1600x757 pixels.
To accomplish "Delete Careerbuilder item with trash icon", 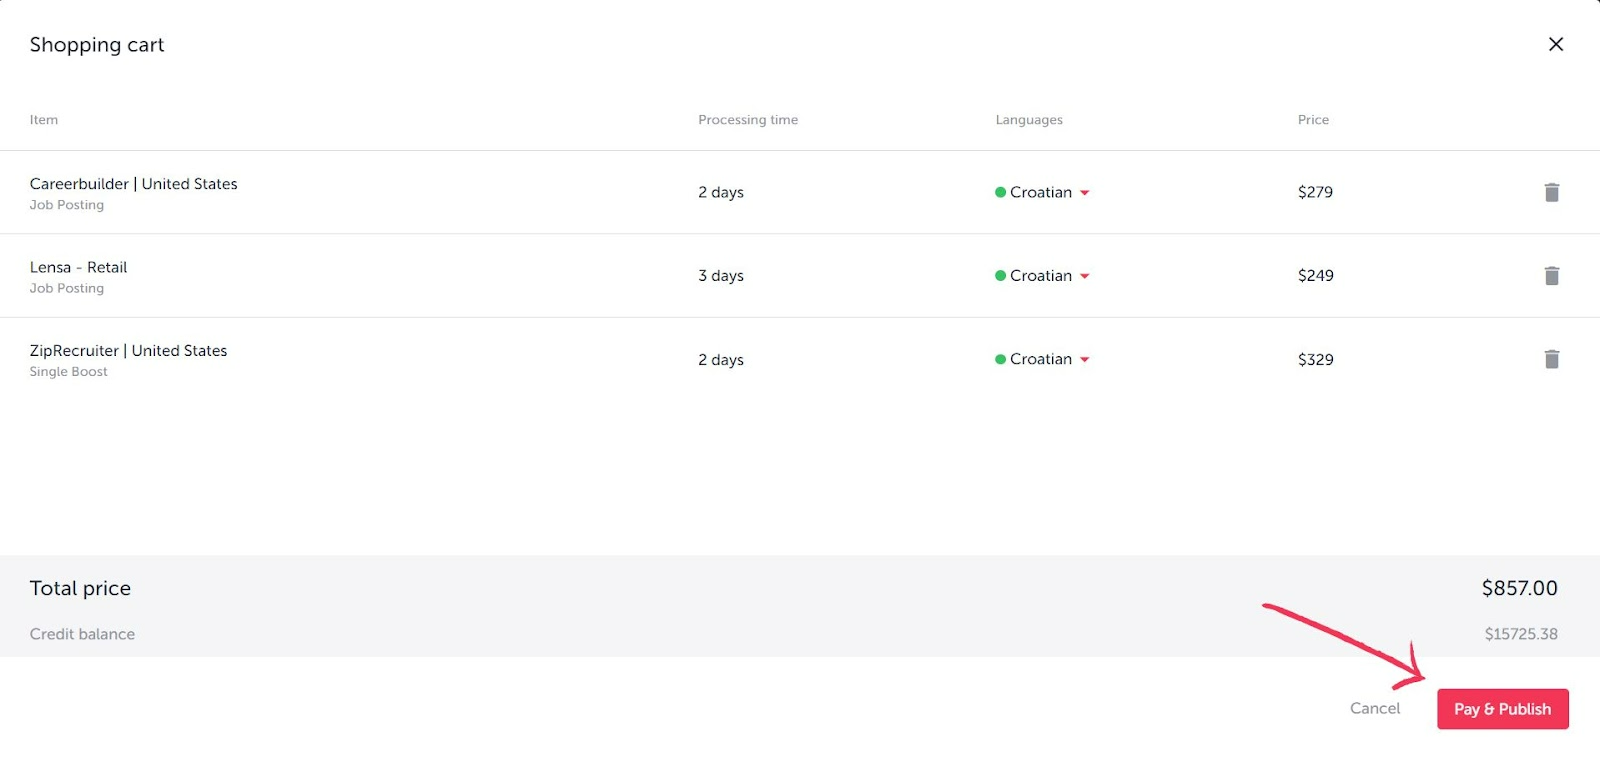I will click(x=1551, y=192).
